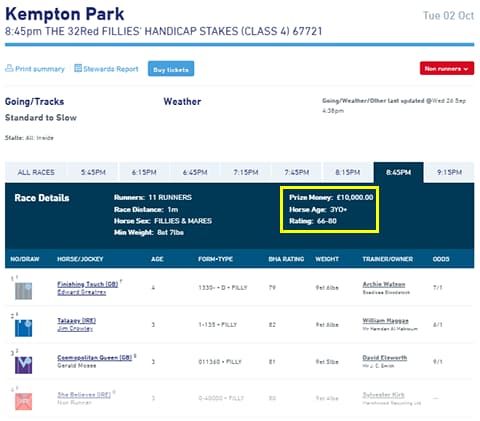Select the 6:15PM race tab

144,172
